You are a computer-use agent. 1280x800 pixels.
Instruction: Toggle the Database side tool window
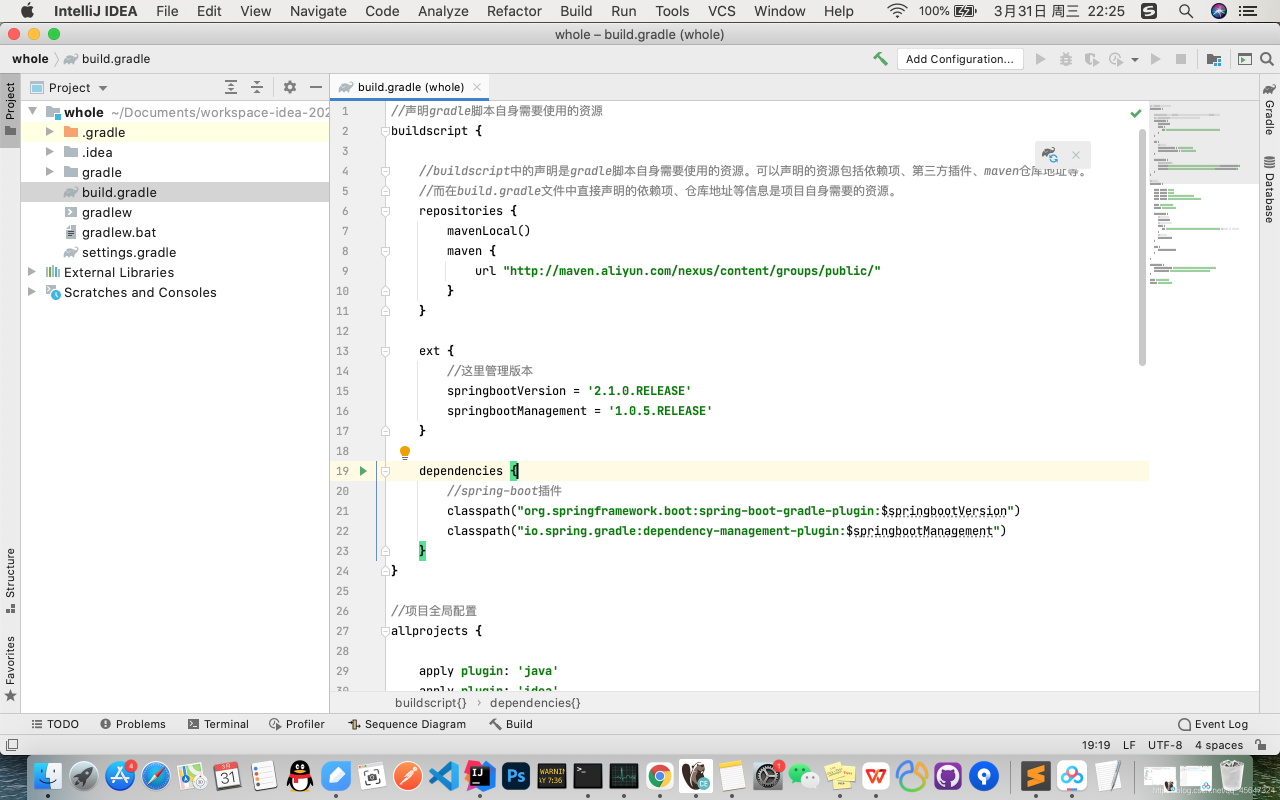click(x=1269, y=190)
